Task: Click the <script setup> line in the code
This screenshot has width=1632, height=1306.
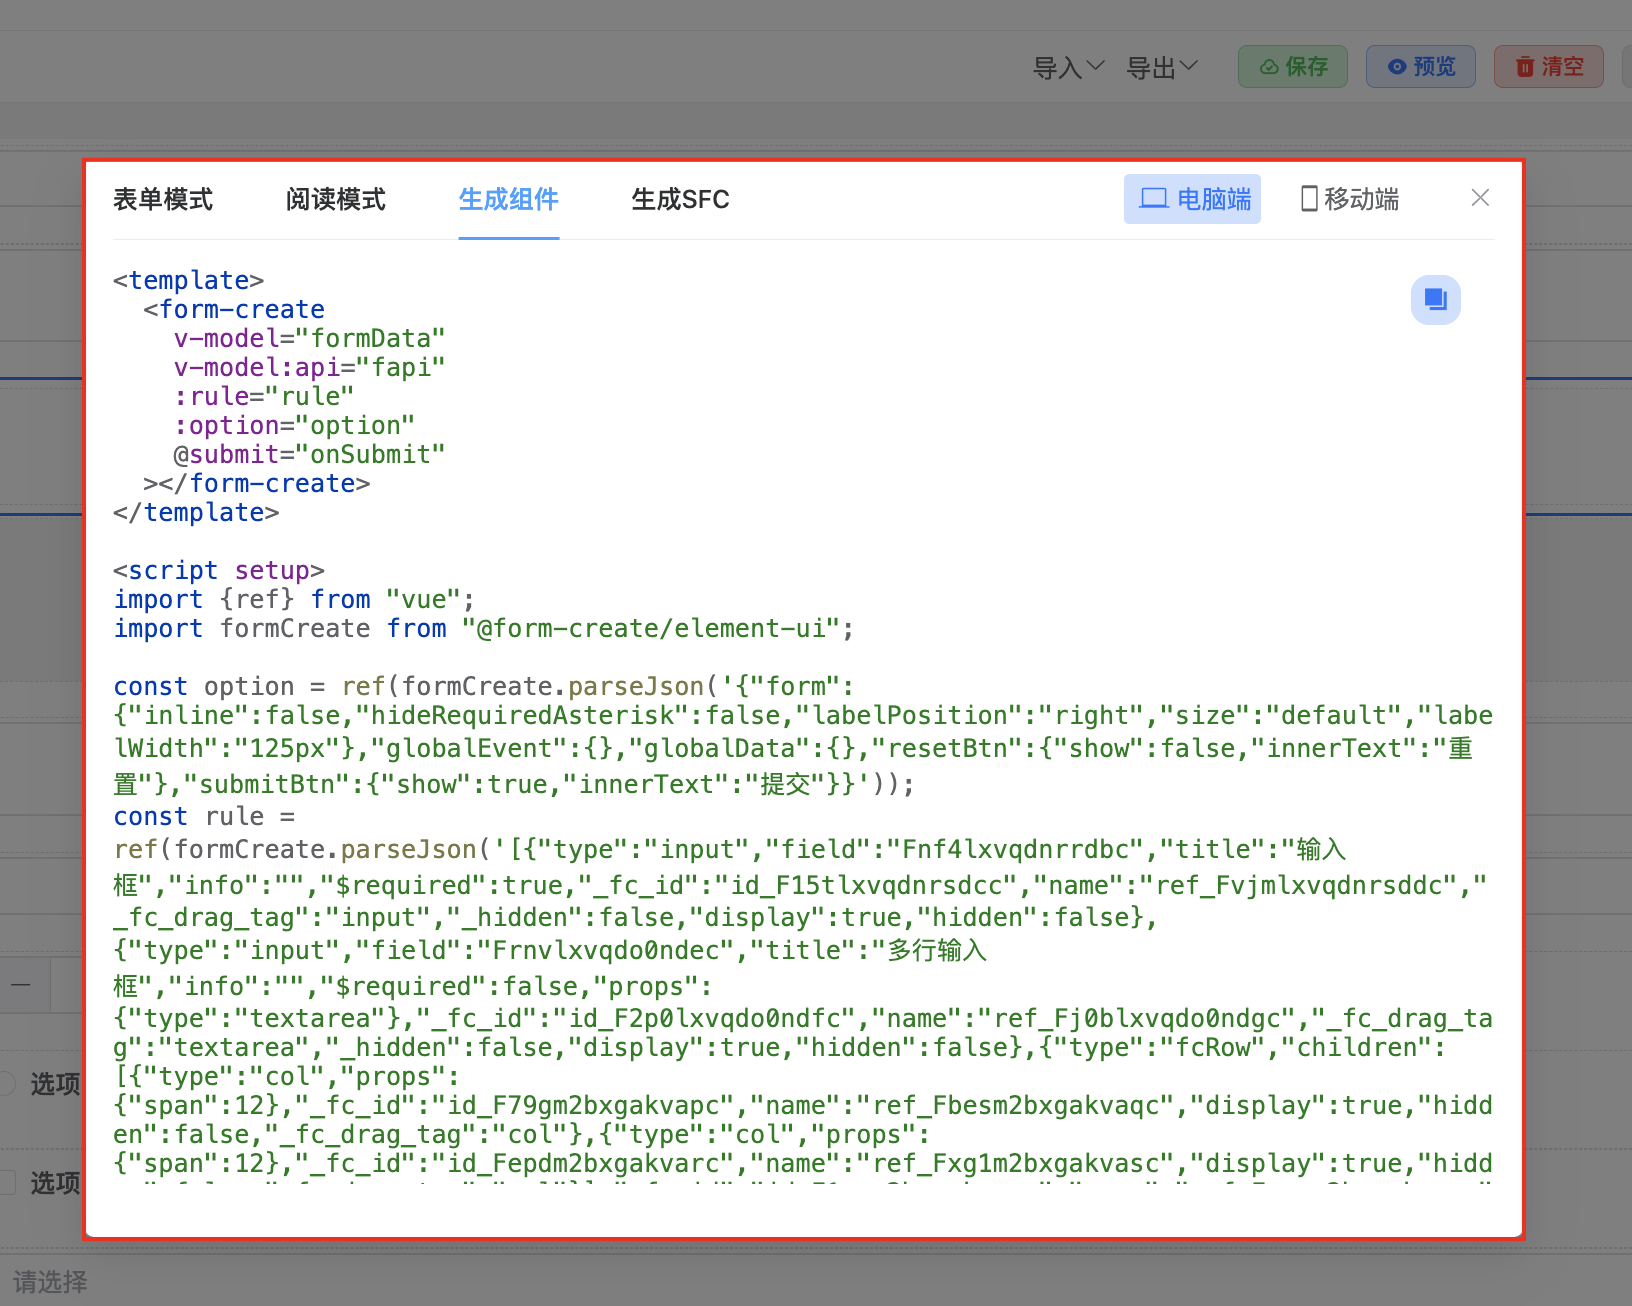Action: (218, 570)
